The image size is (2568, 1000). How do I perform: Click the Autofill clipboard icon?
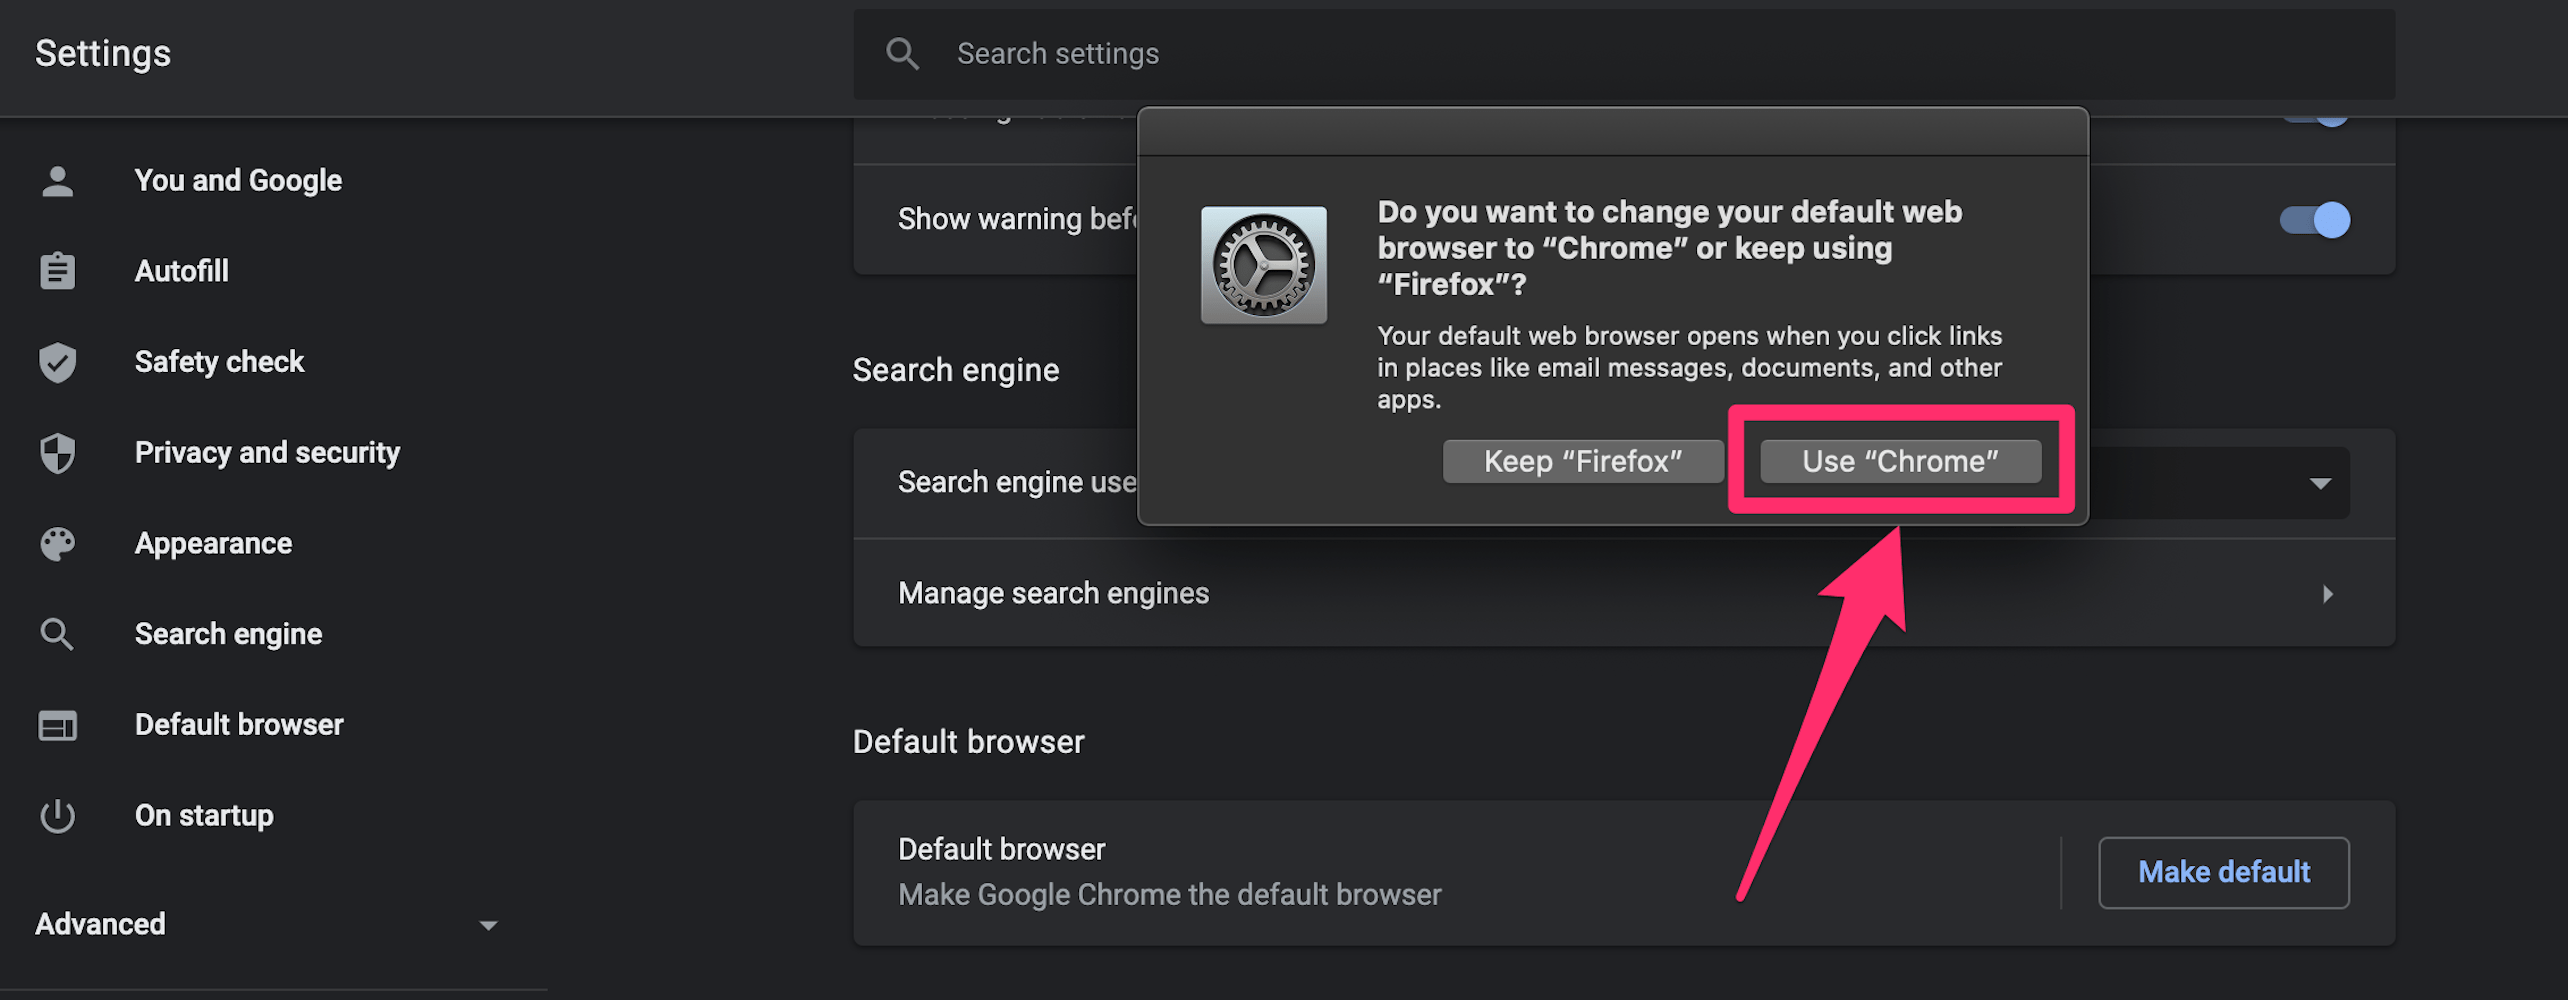coord(57,271)
